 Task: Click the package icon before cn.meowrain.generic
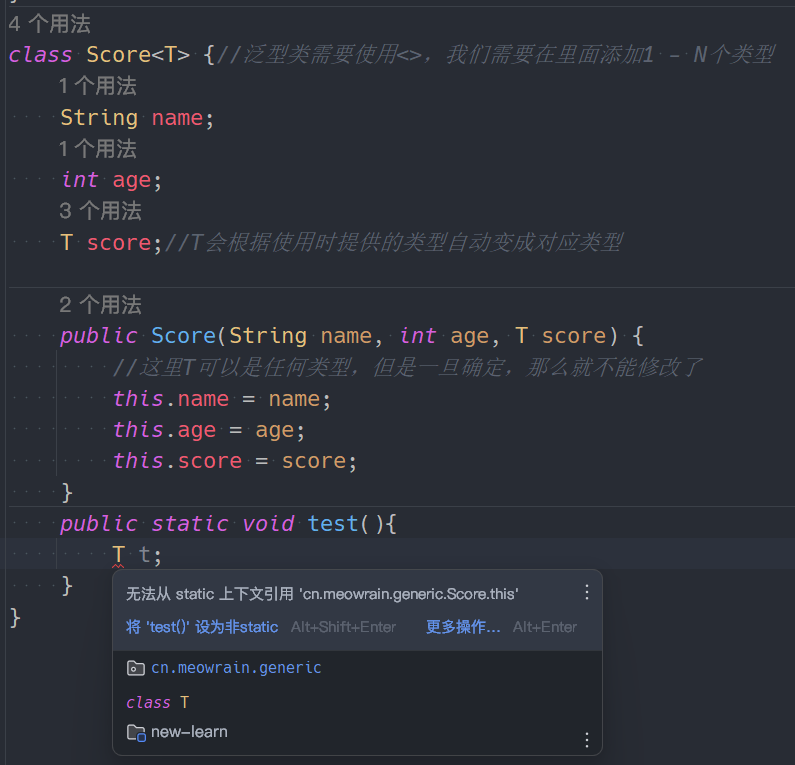point(136,668)
